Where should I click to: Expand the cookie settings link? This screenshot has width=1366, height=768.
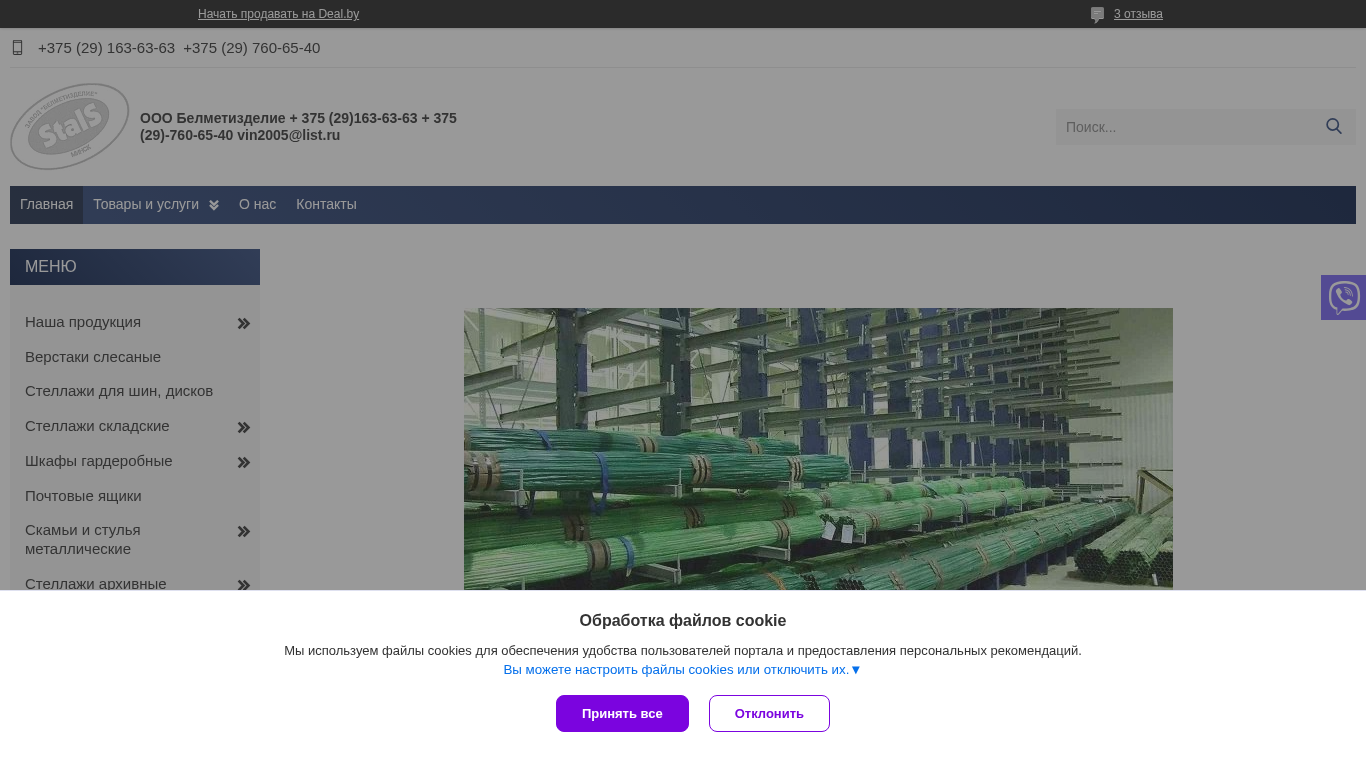(x=682, y=670)
